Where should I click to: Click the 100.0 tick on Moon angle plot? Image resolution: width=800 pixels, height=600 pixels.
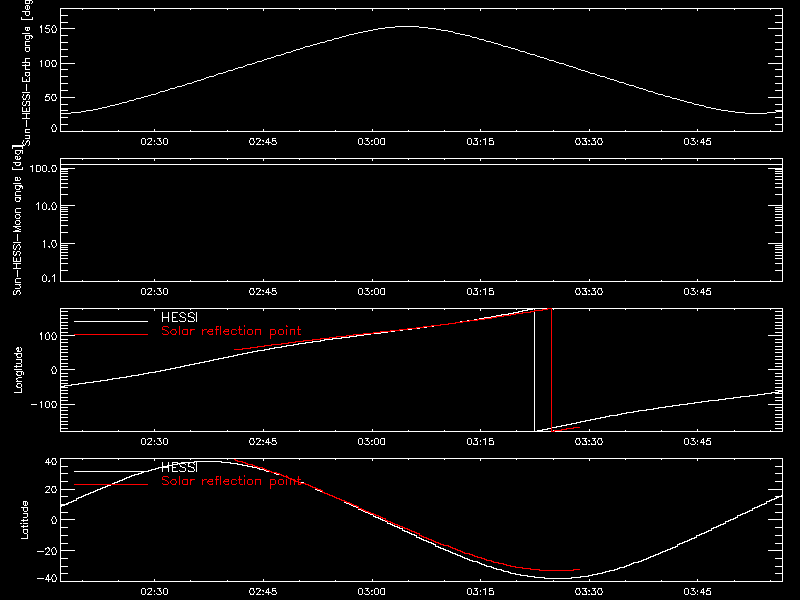pyautogui.click(x=43, y=168)
